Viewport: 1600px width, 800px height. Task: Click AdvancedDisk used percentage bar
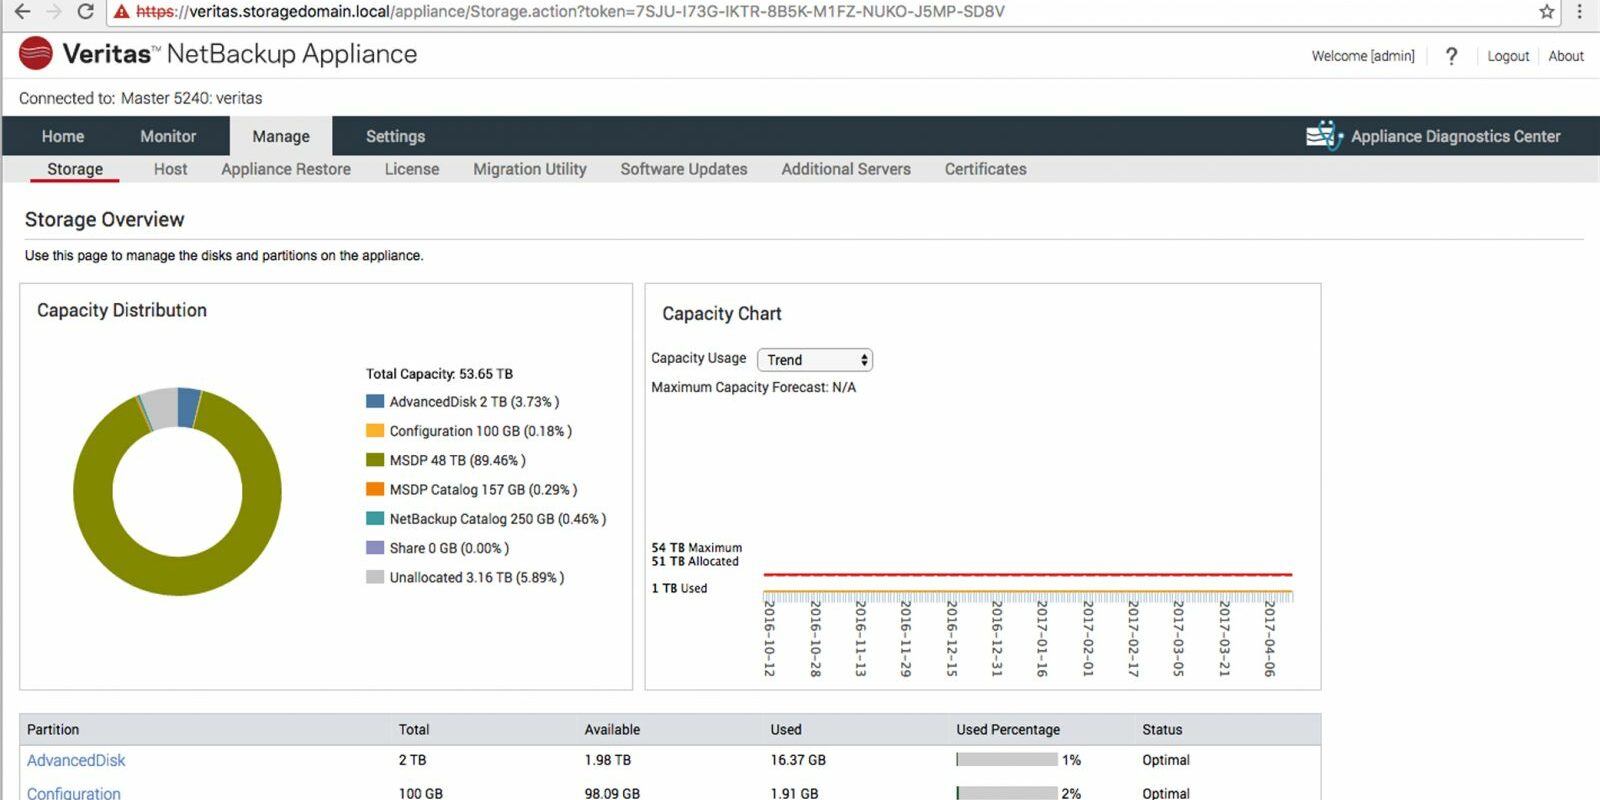click(1007, 760)
